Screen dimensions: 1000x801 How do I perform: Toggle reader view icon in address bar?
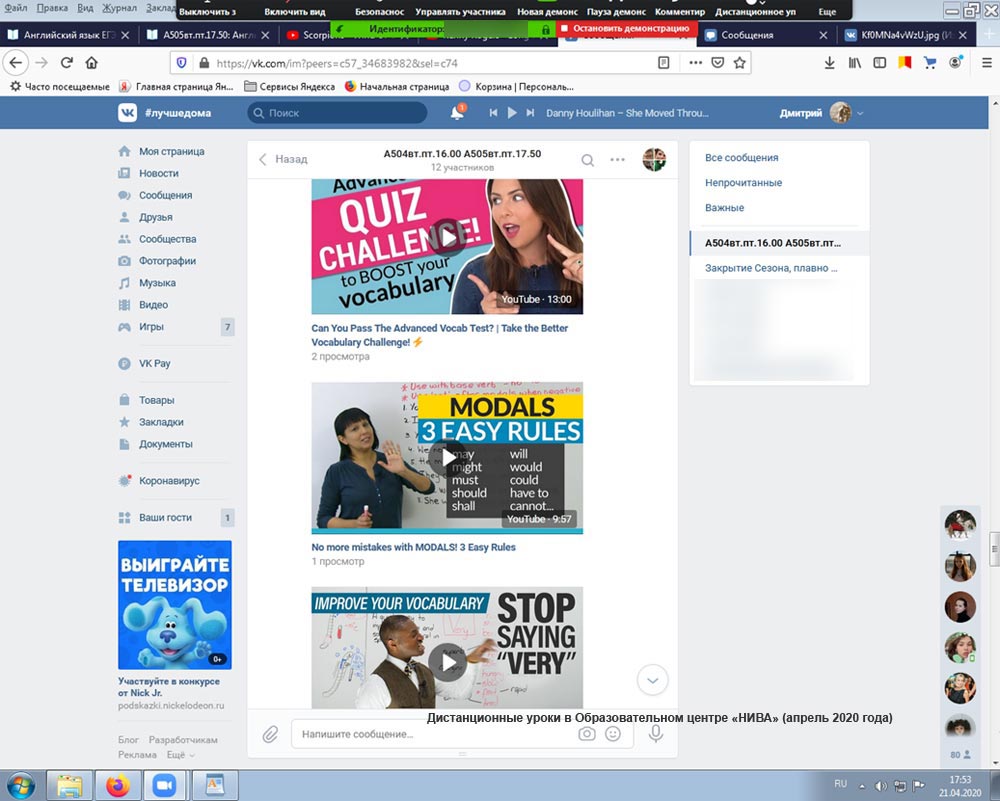[x=663, y=62]
